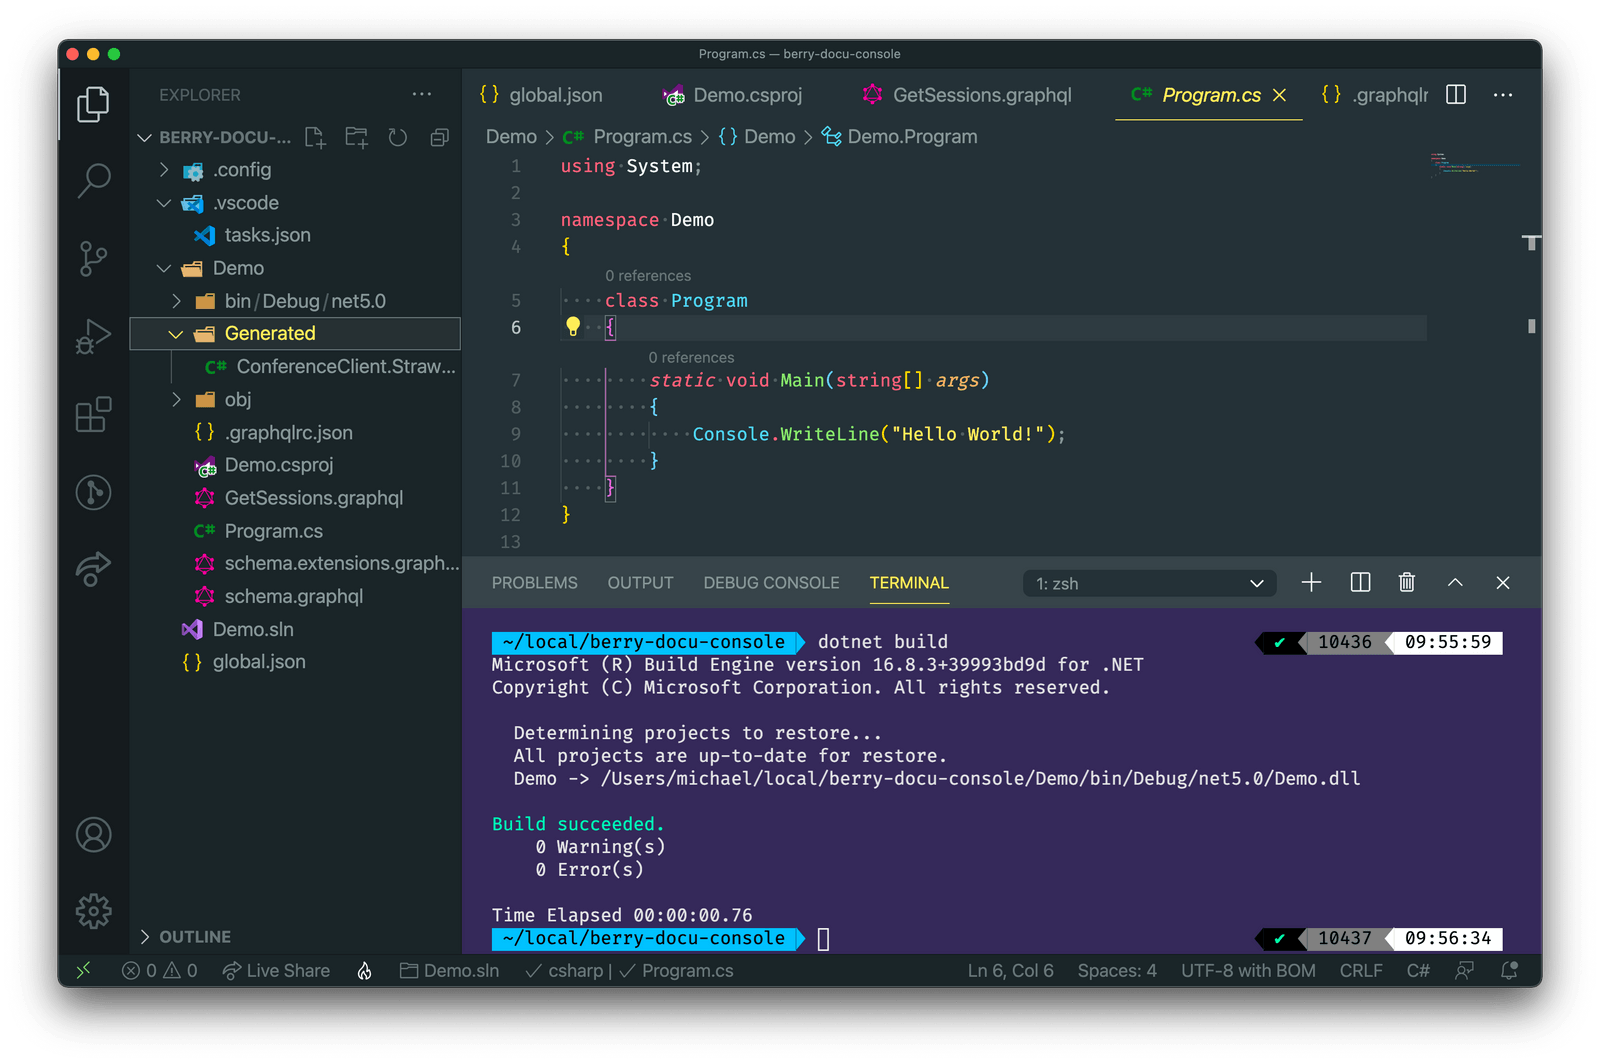Screen dimensions: 1600x1064
Task: Split the editor using the toolbar icon
Action: coord(1455,95)
